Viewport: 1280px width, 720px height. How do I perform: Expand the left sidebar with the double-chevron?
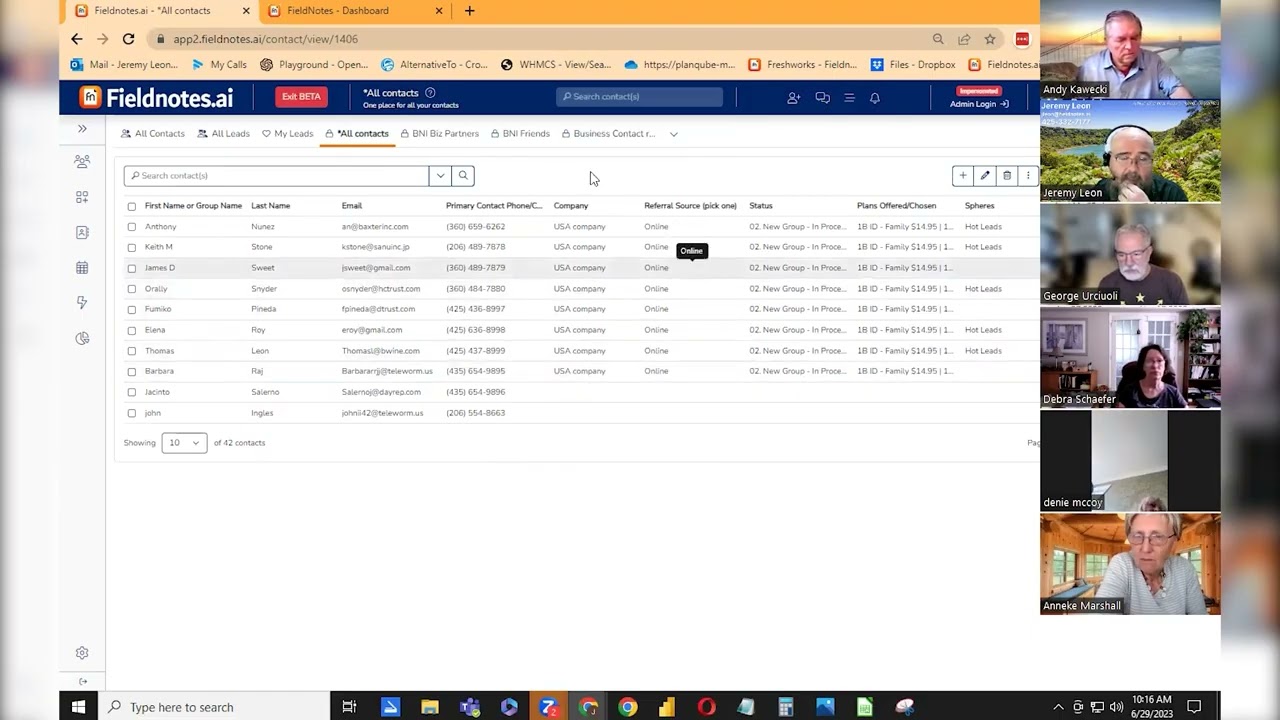[x=82, y=129]
